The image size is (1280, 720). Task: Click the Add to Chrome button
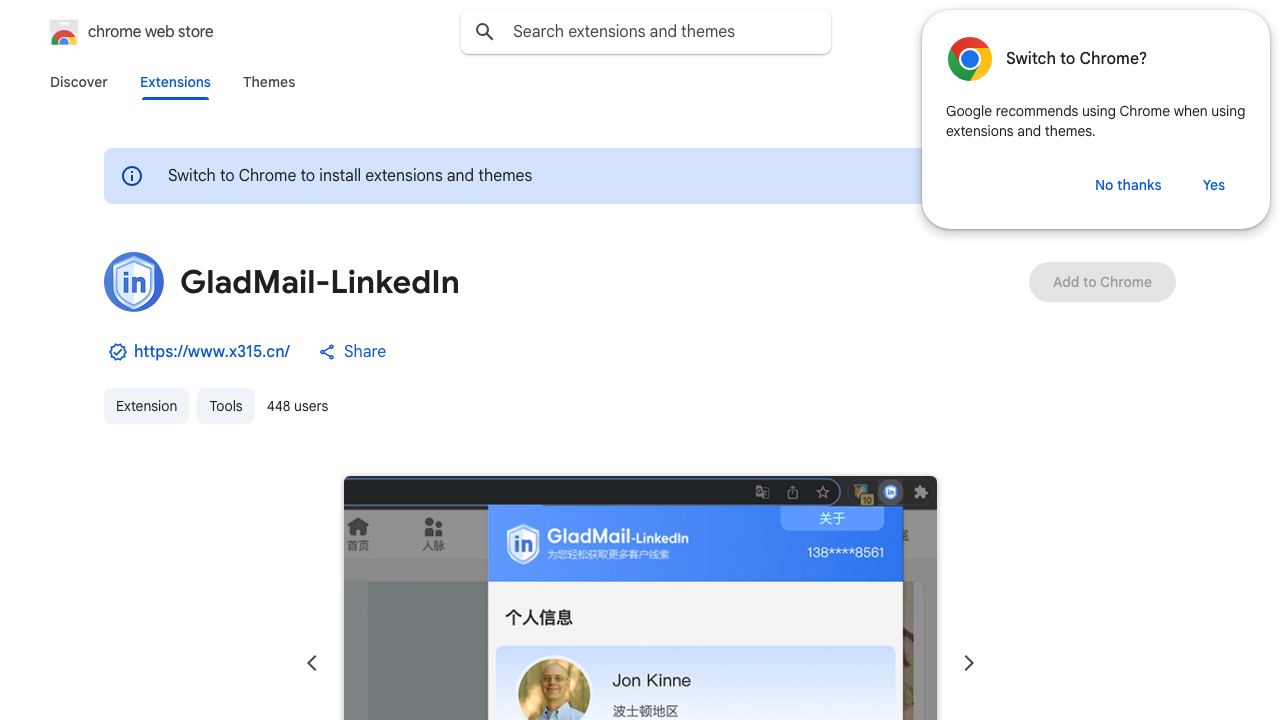point(1102,282)
